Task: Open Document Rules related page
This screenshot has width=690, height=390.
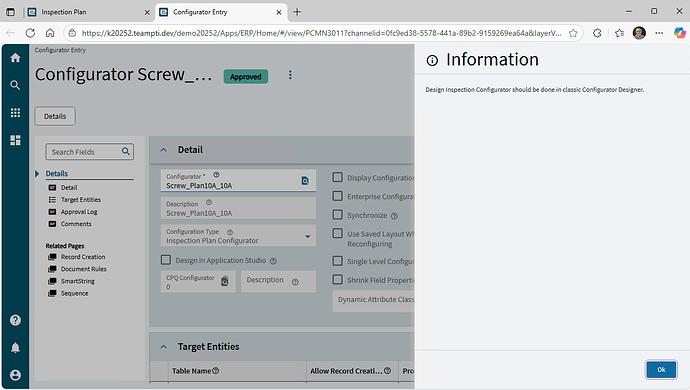Action: tap(84, 269)
